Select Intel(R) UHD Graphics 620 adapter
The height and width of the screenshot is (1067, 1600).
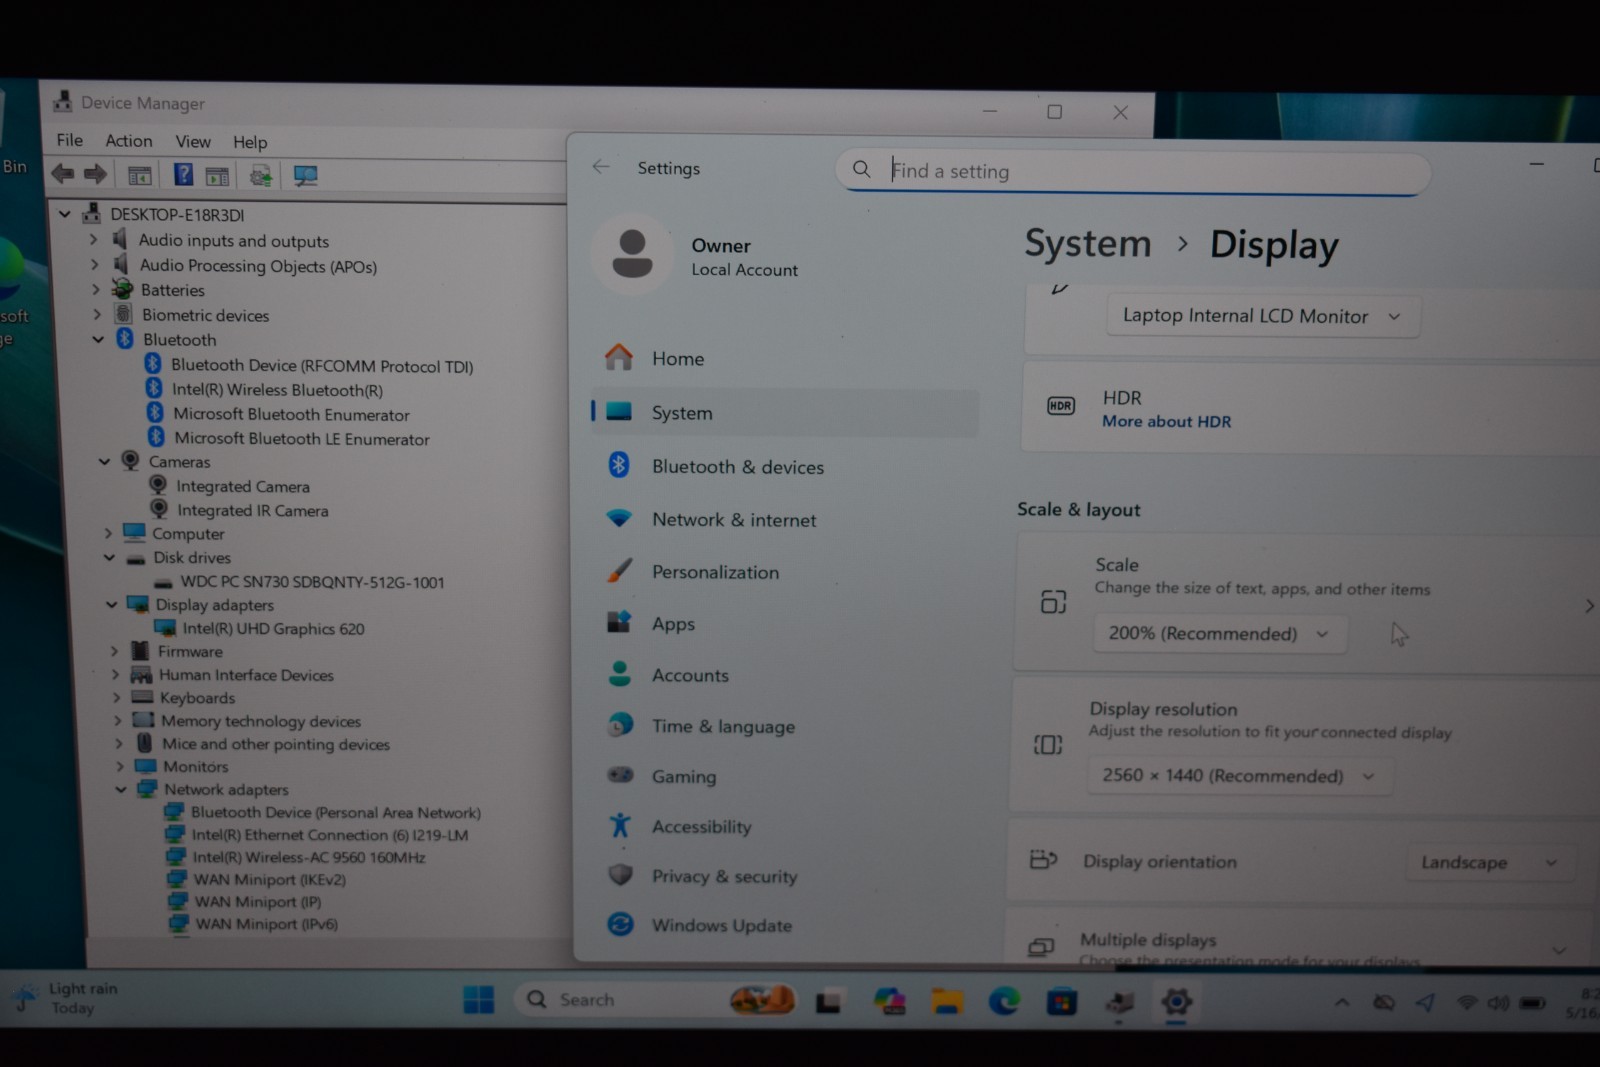point(273,628)
